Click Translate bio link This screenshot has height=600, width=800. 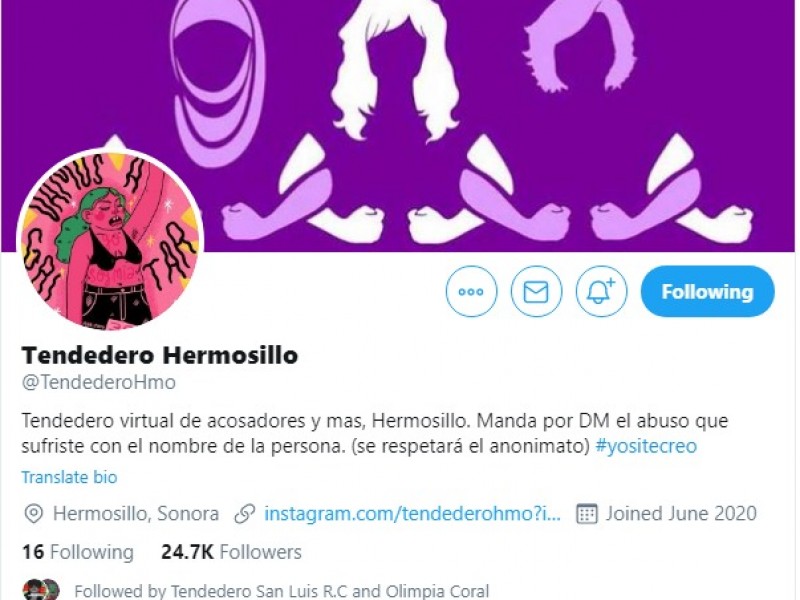coord(69,477)
